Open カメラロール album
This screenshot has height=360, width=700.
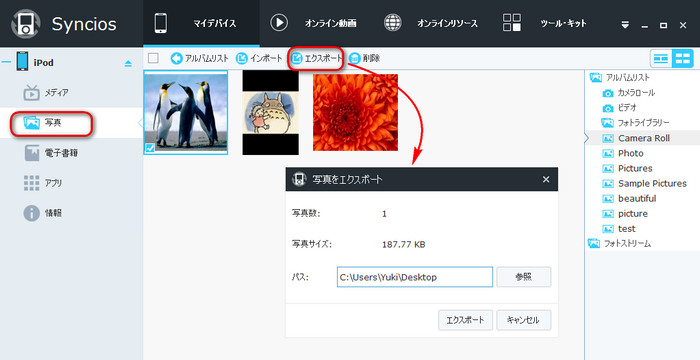coord(636,93)
